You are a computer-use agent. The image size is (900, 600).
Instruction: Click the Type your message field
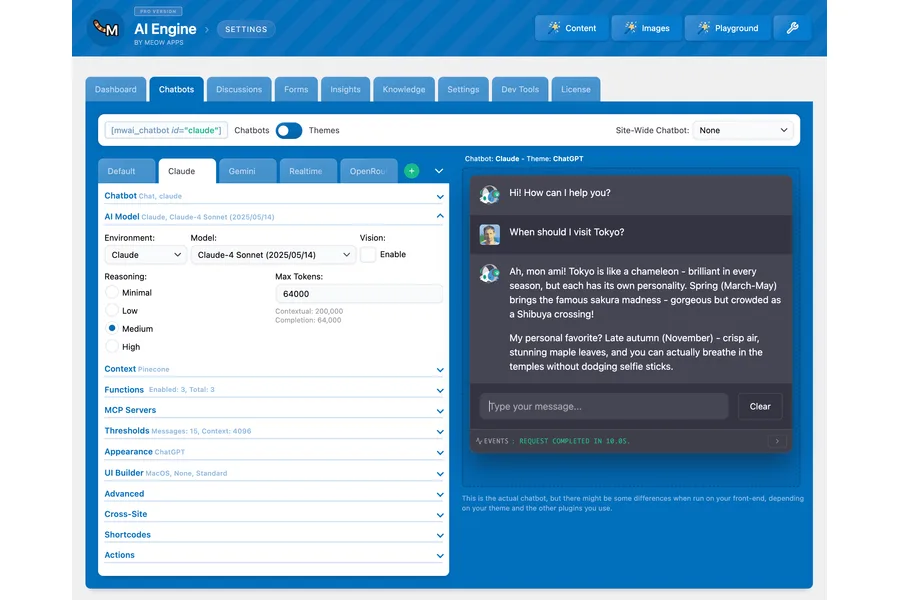coord(604,407)
